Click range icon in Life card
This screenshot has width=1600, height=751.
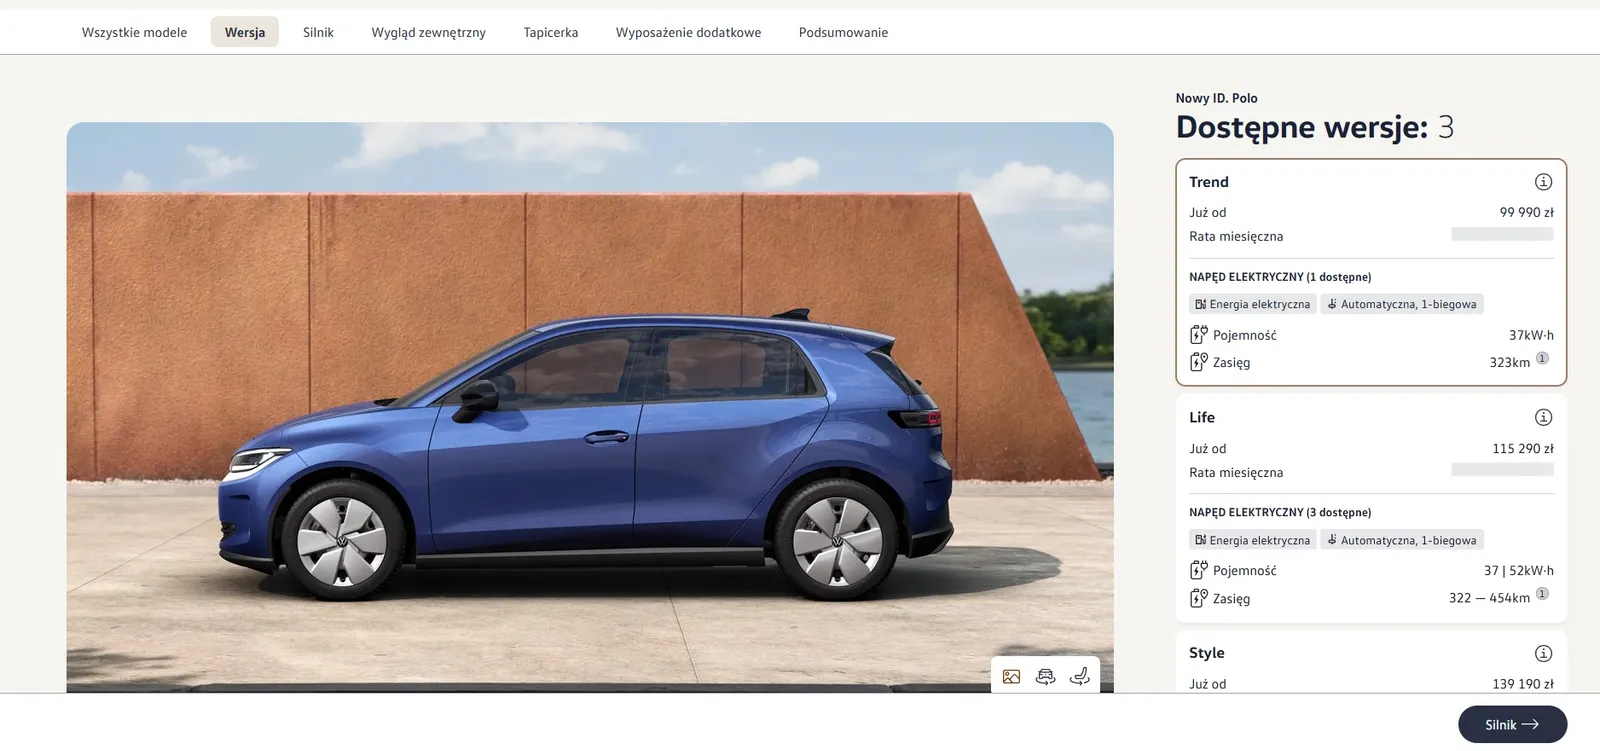(1198, 598)
